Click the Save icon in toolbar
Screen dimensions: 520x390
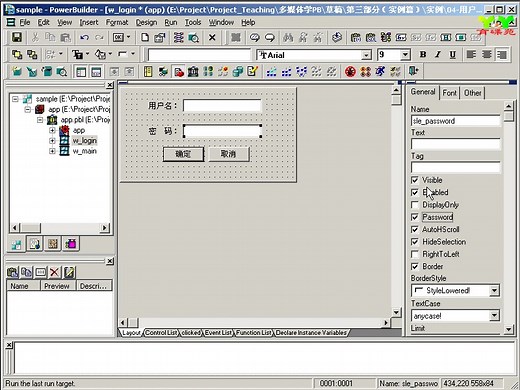point(17,37)
